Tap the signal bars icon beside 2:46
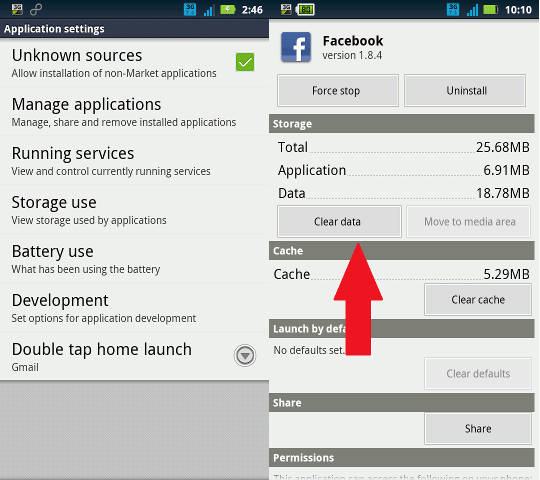 209,10
